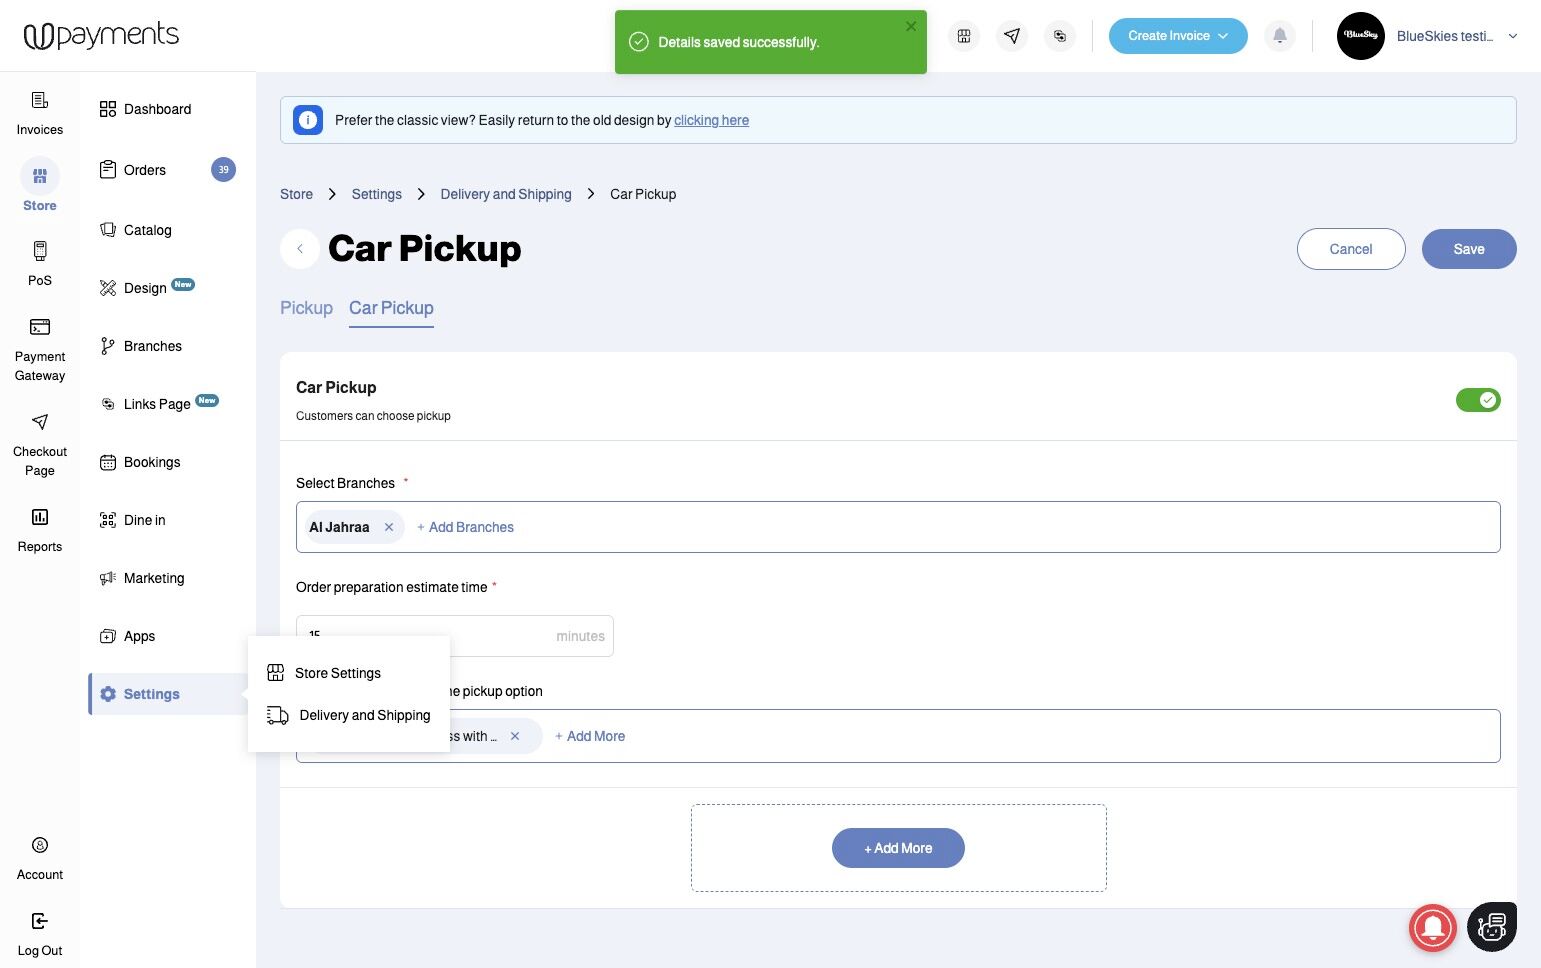Click the notifications bell icon
The image size is (1541, 968).
click(1280, 36)
